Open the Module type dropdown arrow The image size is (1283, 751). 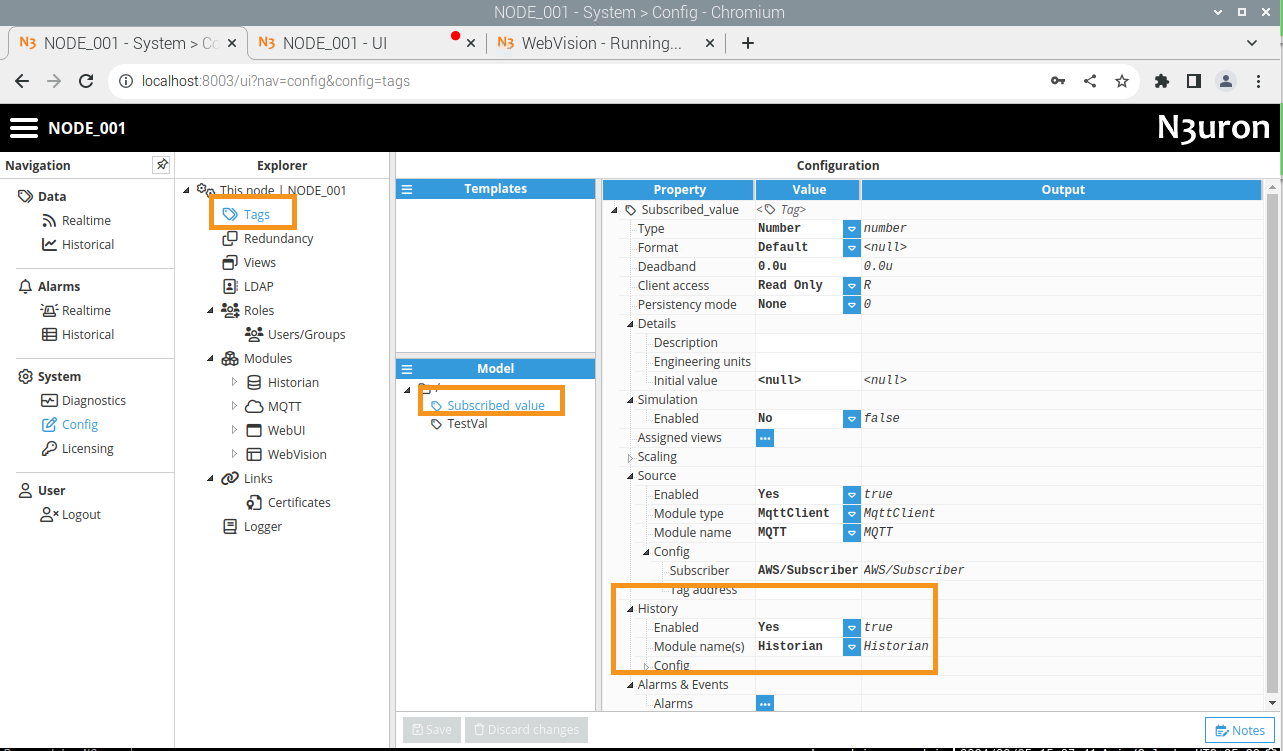point(852,514)
